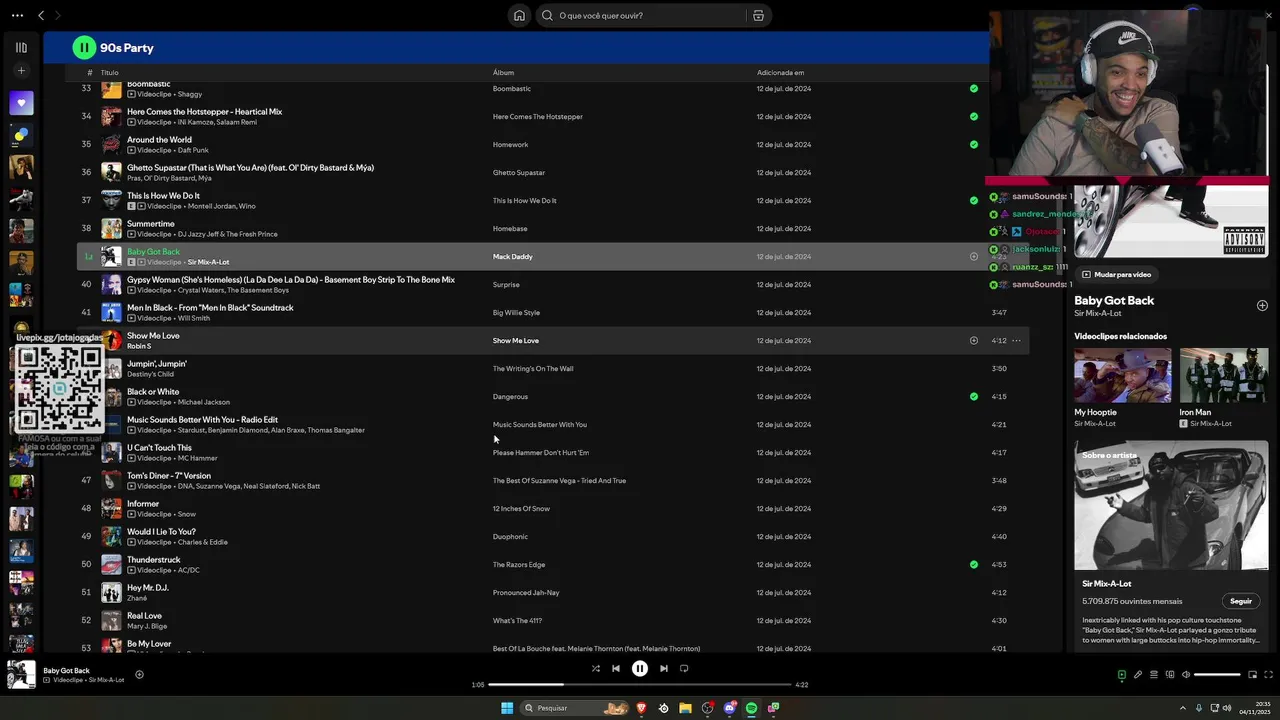The width and height of the screenshot is (1280, 720).
Task: Open Spotify from the taskbar
Action: pos(751,708)
